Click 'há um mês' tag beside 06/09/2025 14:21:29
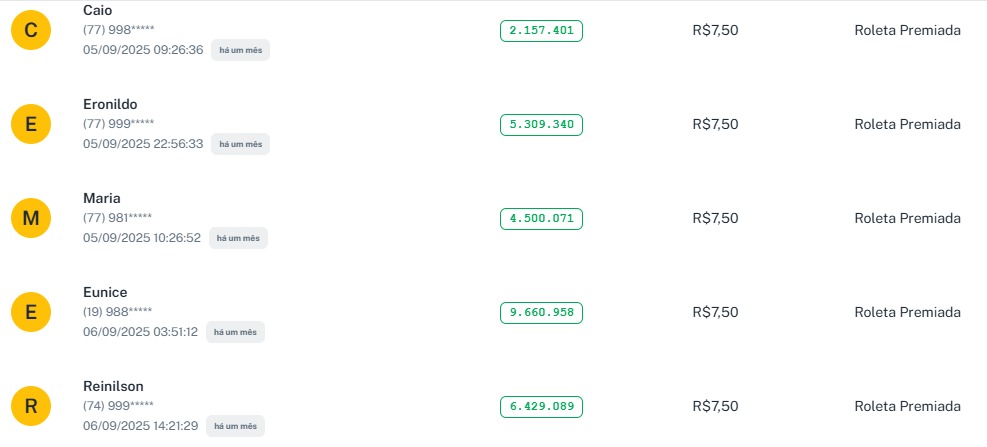Image resolution: width=987 pixels, height=447 pixels. (x=235, y=426)
